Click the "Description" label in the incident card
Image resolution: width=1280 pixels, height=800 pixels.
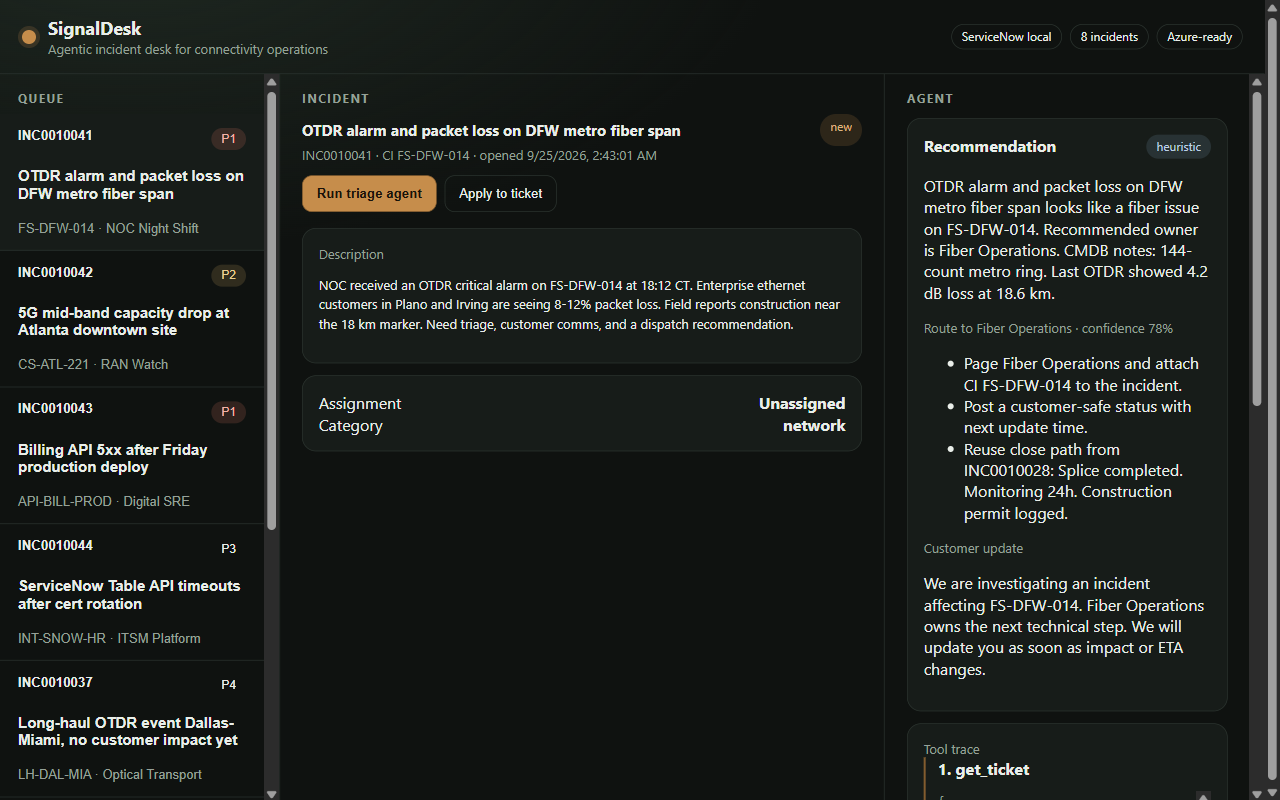[351, 255]
